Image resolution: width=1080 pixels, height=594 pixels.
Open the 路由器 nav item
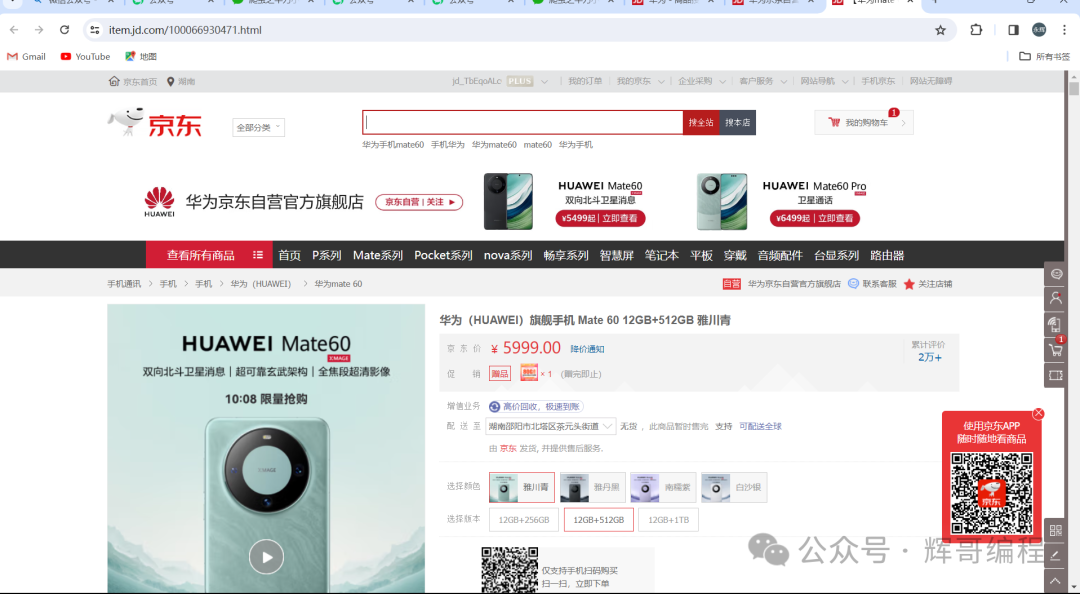tap(887, 255)
